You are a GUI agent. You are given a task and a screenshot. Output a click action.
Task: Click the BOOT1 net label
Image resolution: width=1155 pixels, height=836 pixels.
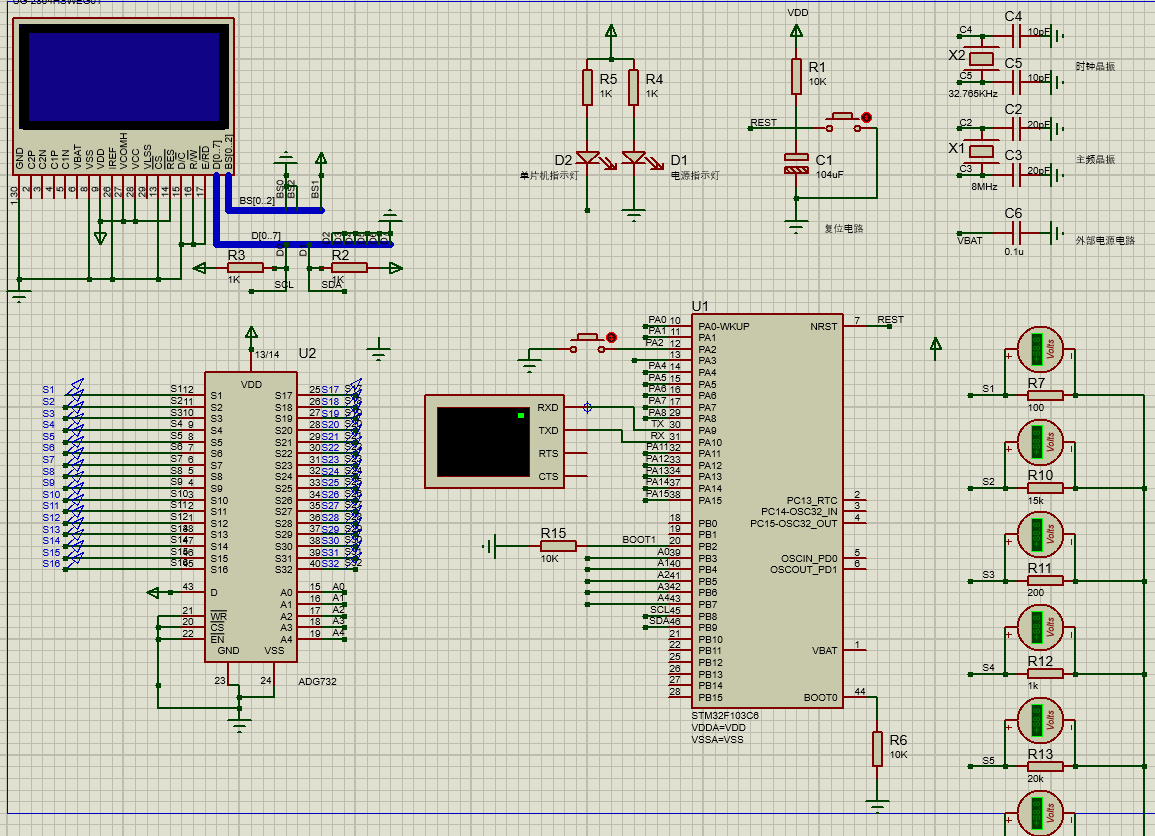tap(639, 540)
